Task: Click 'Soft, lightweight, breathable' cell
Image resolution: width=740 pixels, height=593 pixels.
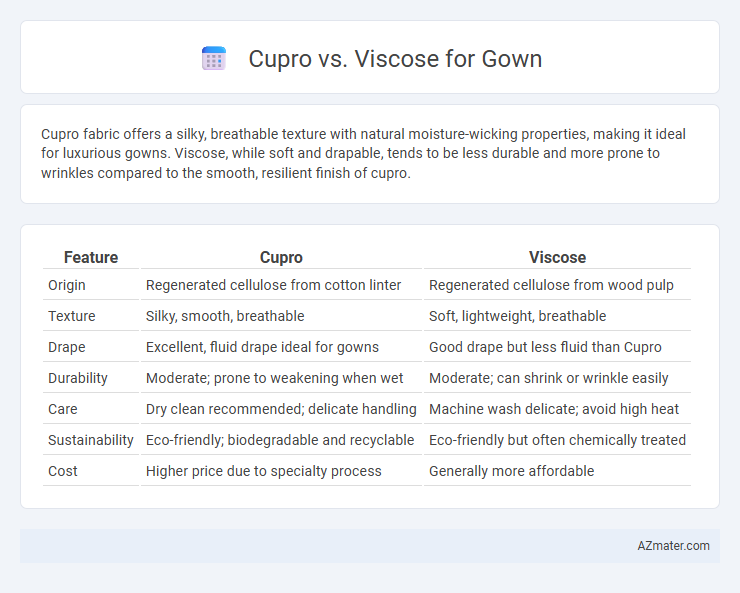Action: coord(517,316)
